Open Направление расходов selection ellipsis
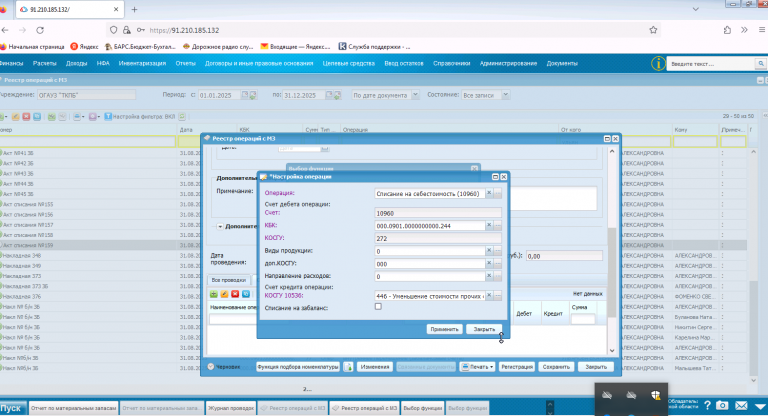Screen dimensions: 768x416 pos(498,276)
